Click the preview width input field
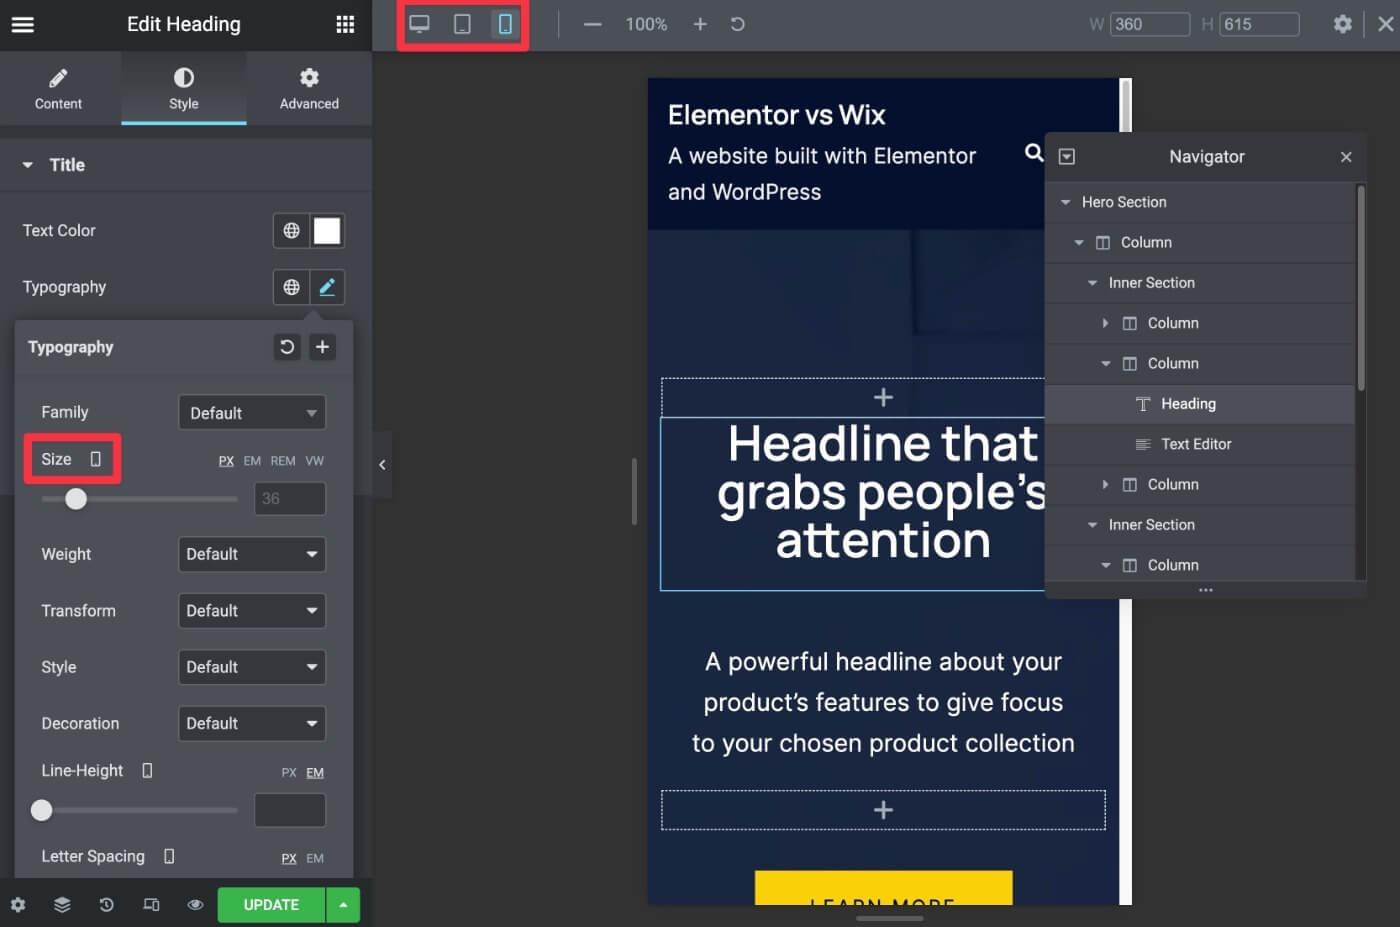The width and height of the screenshot is (1400, 927). pyautogui.click(x=1150, y=24)
